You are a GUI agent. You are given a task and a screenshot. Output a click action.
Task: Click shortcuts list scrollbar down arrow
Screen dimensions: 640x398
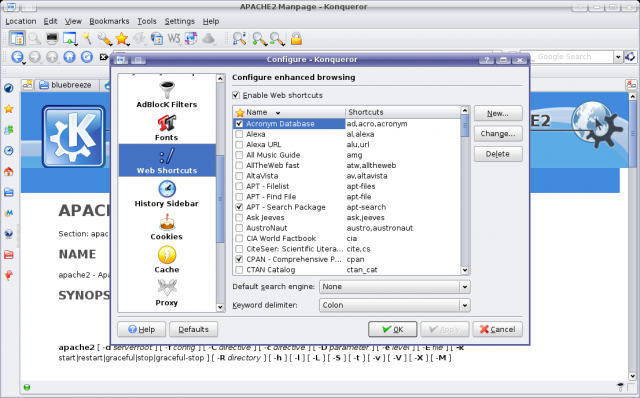464,270
